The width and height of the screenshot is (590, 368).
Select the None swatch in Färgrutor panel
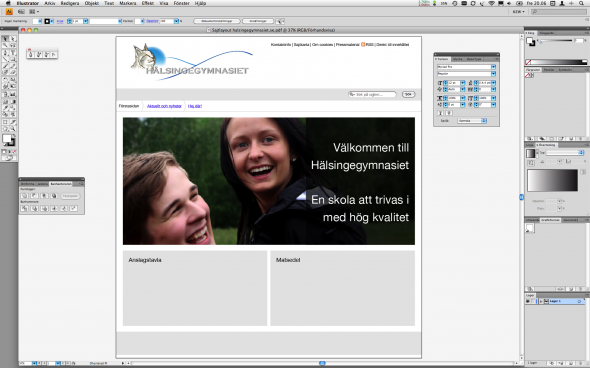tap(529, 75)
